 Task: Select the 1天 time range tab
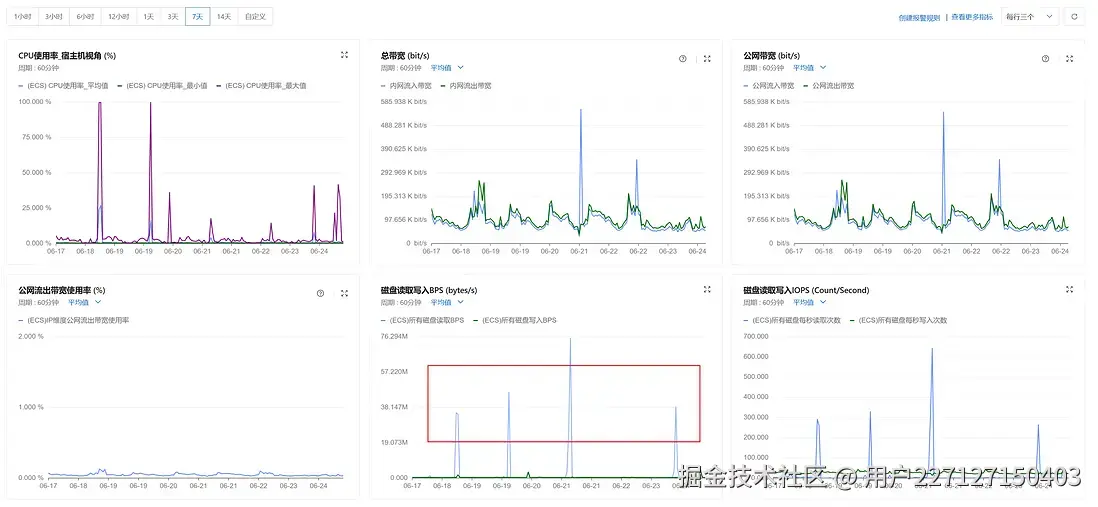[x=148, y=17]
